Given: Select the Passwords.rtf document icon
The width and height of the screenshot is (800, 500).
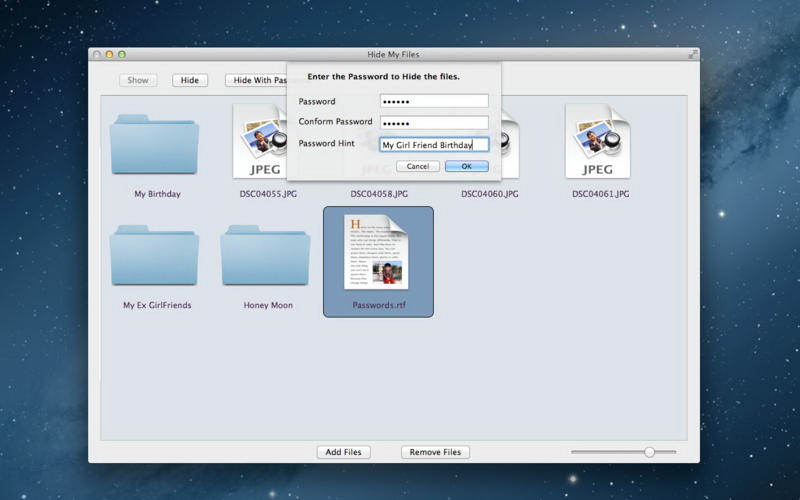Looking at the screenshot, I should click(378, 252).
